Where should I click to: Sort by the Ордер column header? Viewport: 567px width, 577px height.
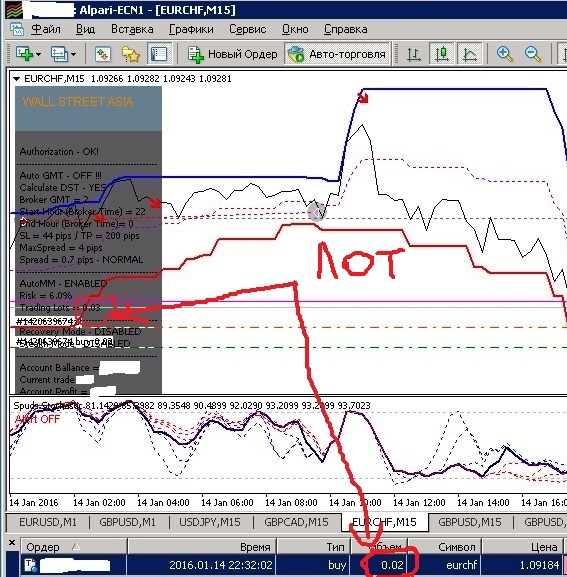click(x=74, y=547)
